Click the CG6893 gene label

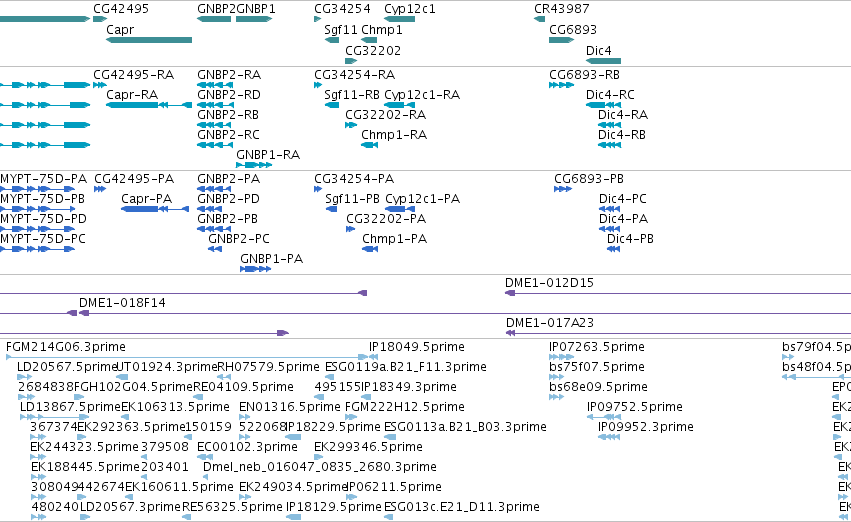pyautogui.click(x=573, y=29)
